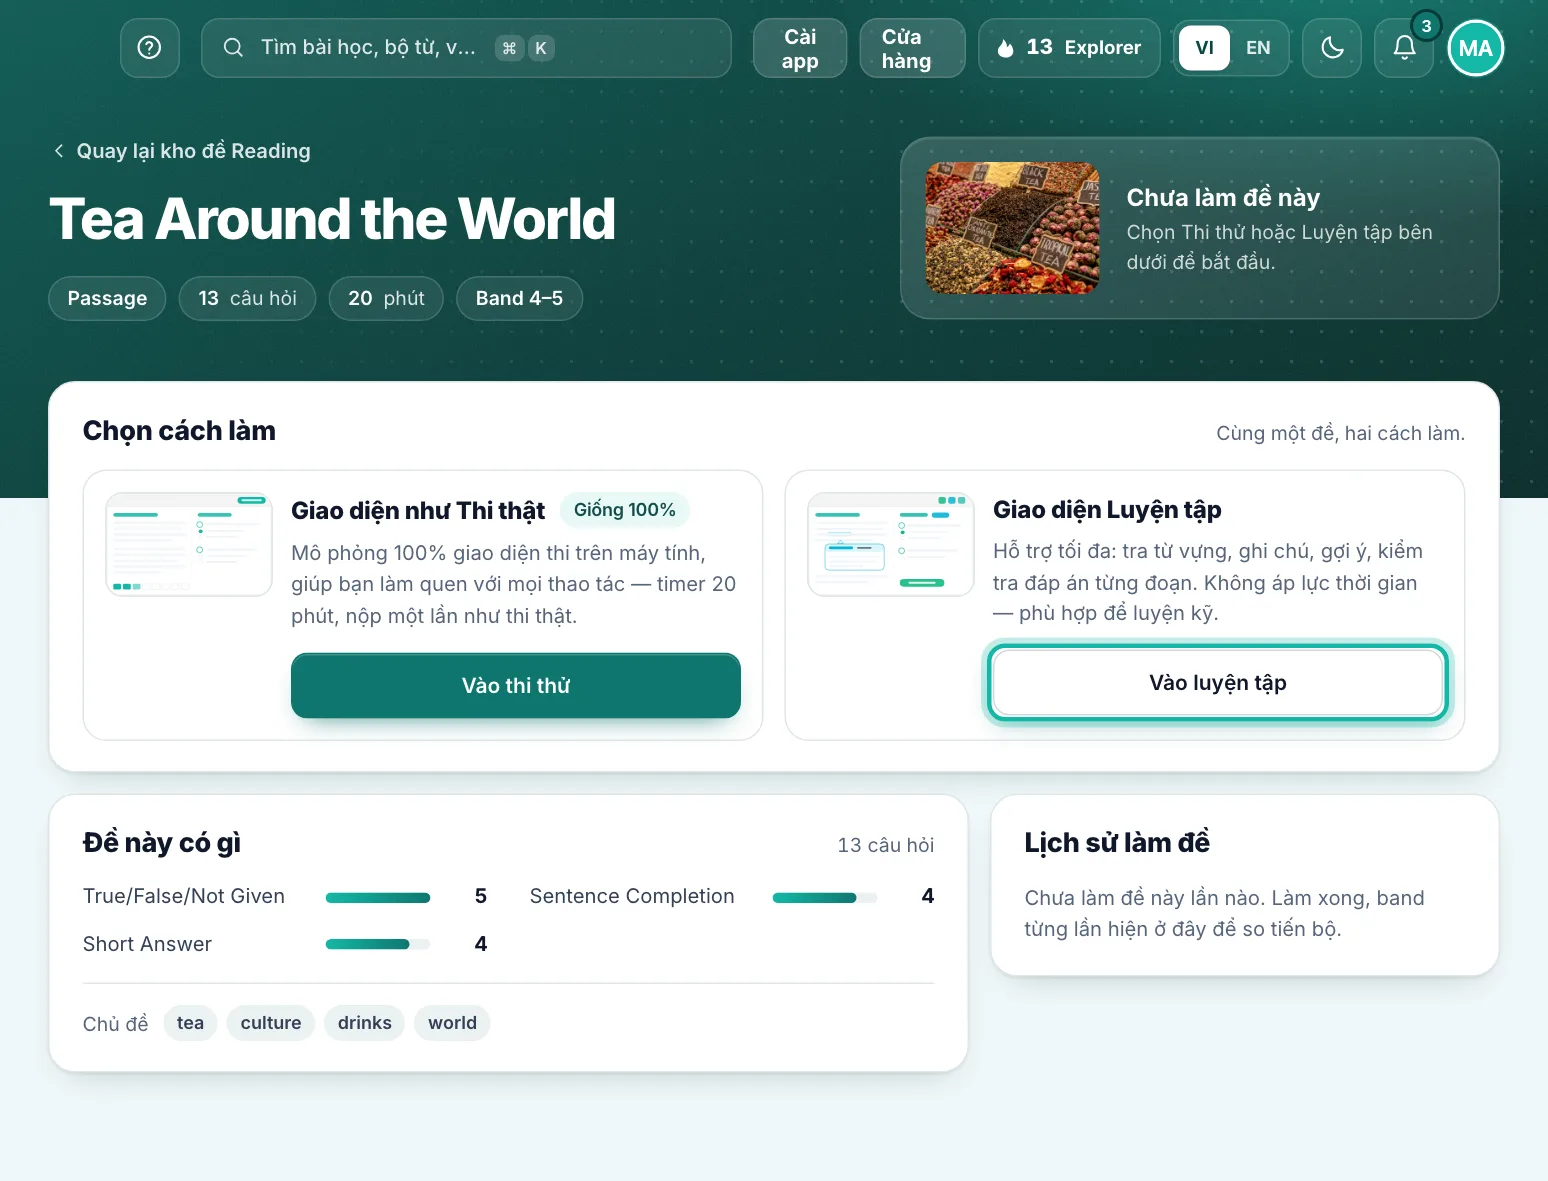Click the Tea Around the World title
Viewport: 1548px width, 1181px height.
click(x=333, y=219)
